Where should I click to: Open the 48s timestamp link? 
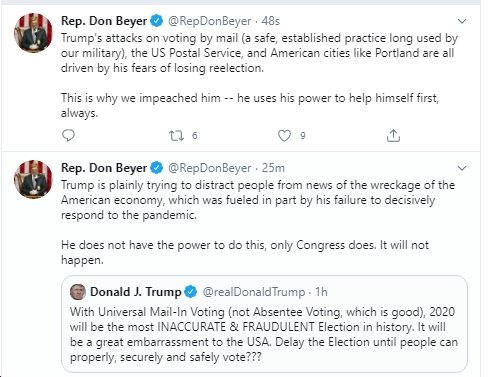point(270,21)
